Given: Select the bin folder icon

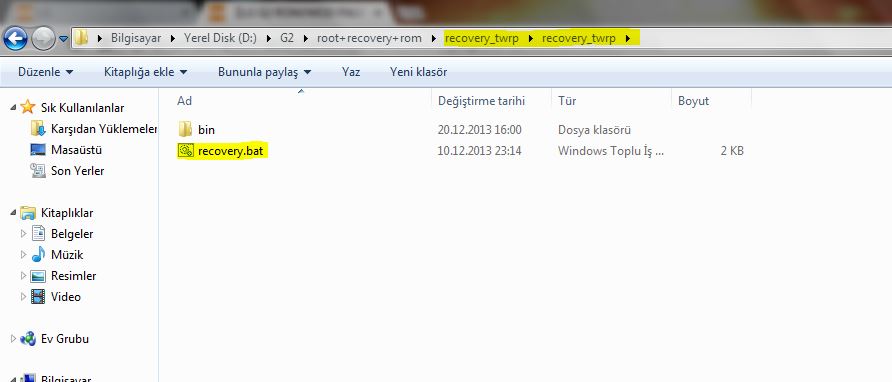Looking at the screenshot, I should (x=185, y=130).
